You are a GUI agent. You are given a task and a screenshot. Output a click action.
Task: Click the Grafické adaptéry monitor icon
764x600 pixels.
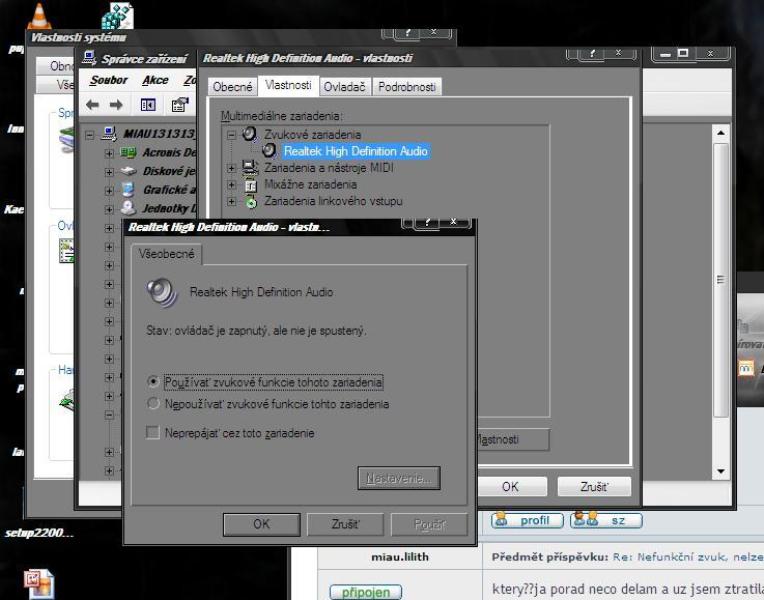(128, 190)
